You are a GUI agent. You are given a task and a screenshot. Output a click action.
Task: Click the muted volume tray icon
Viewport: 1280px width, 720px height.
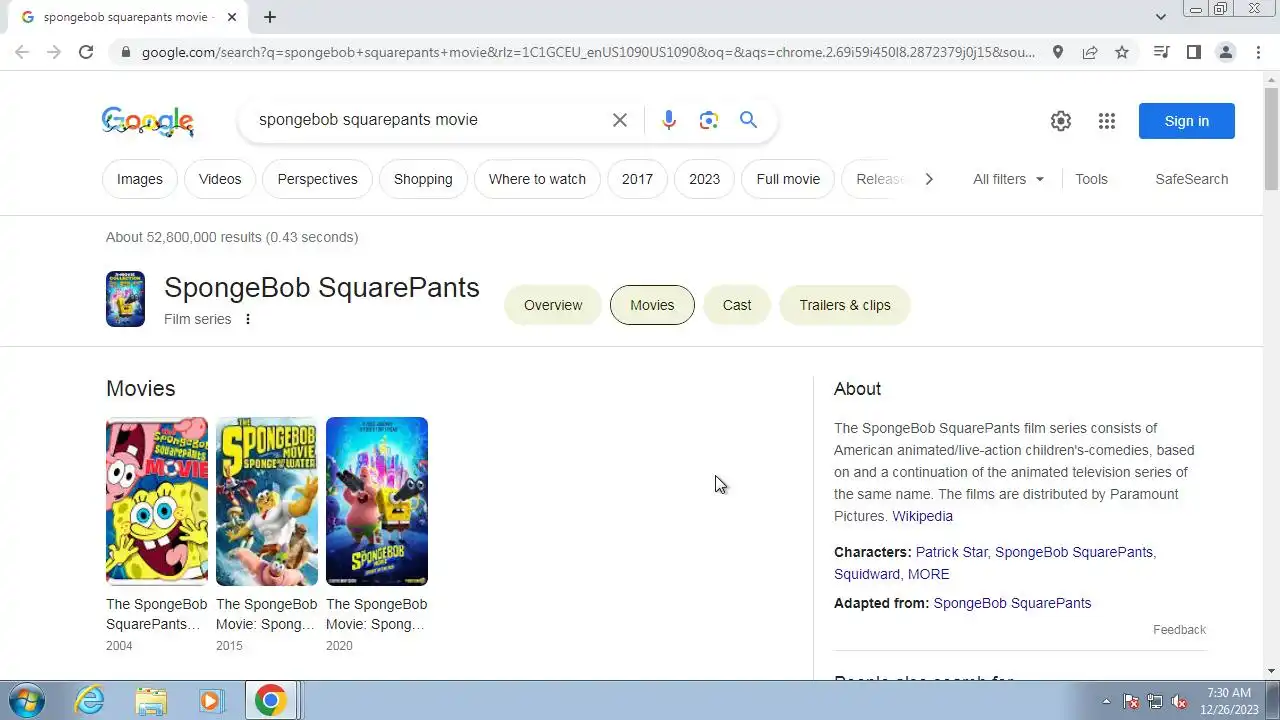(x=1179, y=701)
